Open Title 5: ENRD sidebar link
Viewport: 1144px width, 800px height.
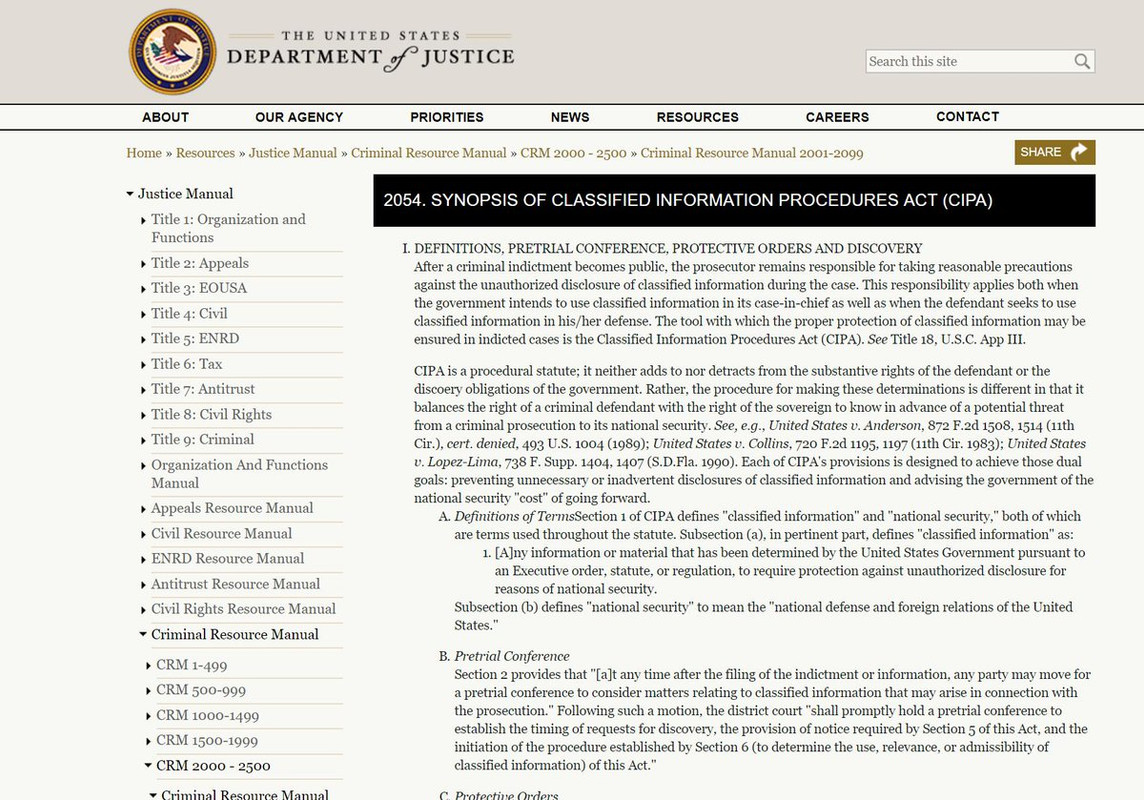click(195, 338)
